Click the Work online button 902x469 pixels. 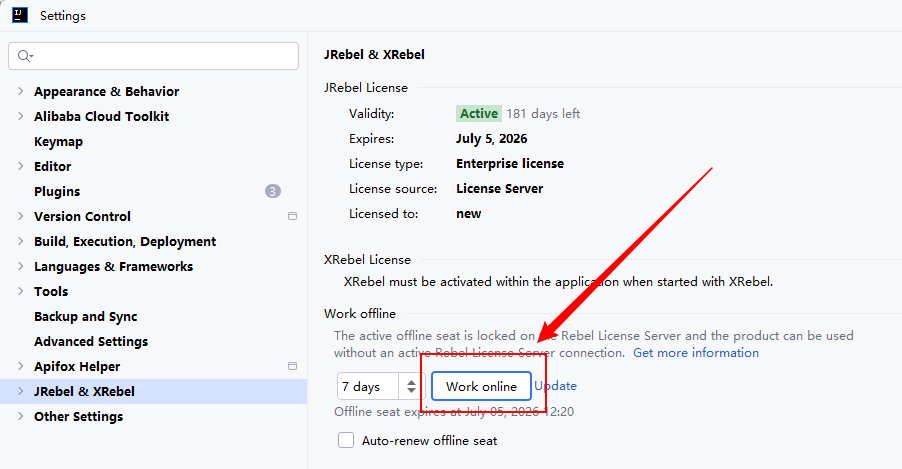point(481,386)
